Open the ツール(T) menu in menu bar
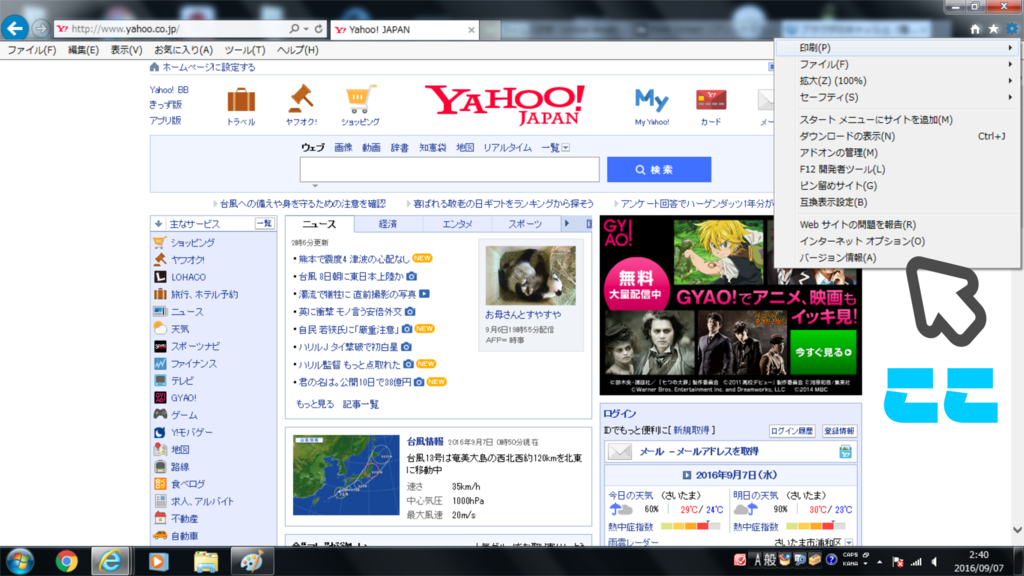The height and width of the screenshot is (576, 1024). pyautogui.click(x=245, y=50)
